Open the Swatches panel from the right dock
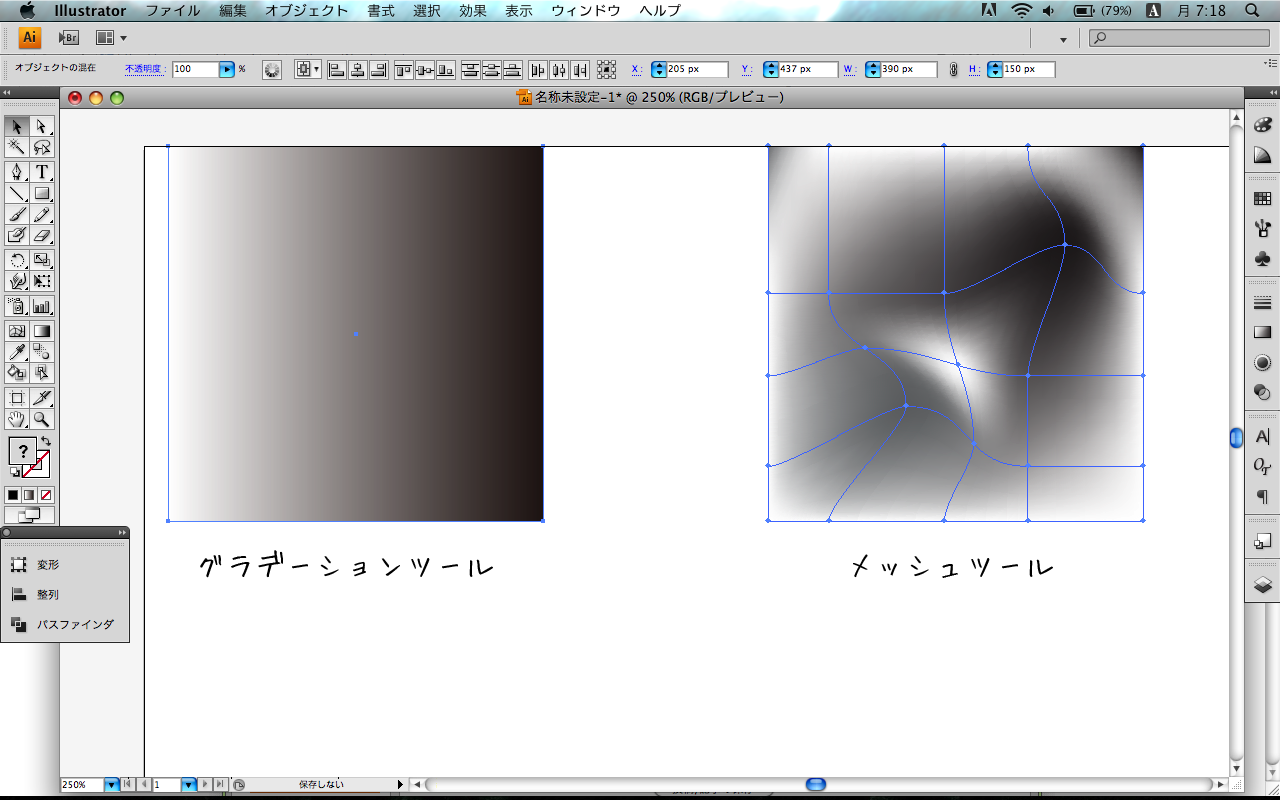 pyautogui.click(x=1262, y=199)
